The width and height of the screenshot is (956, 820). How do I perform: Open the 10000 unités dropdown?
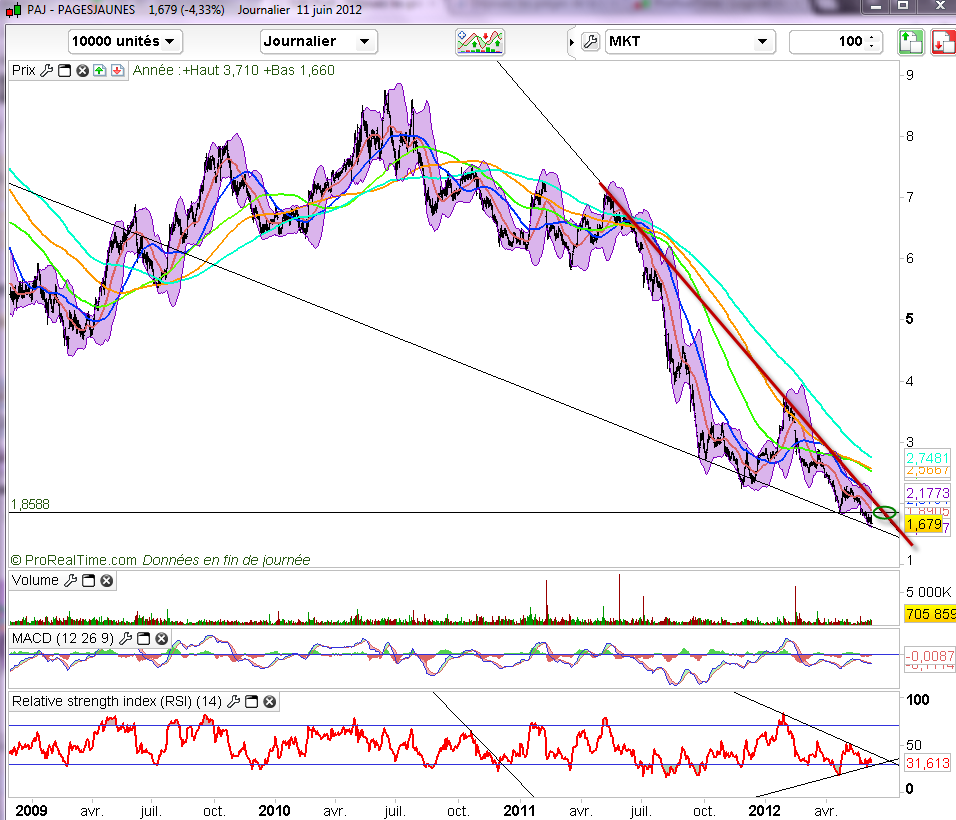pyautogui.click(x=125, y=42)
